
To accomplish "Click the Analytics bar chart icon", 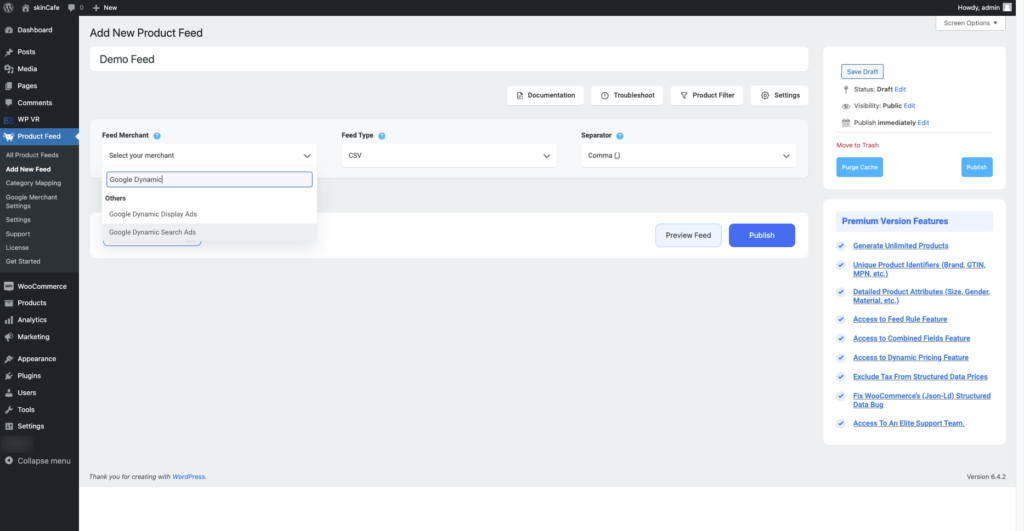I will click(8, 320).
